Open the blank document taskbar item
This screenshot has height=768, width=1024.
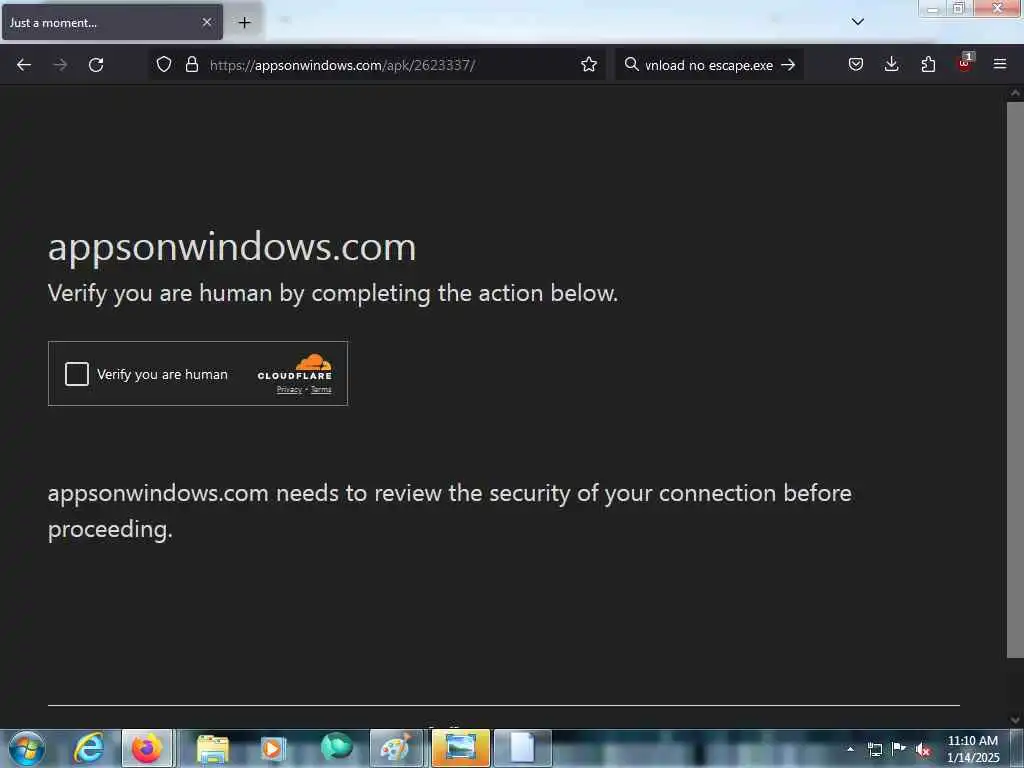coord(522,748)
